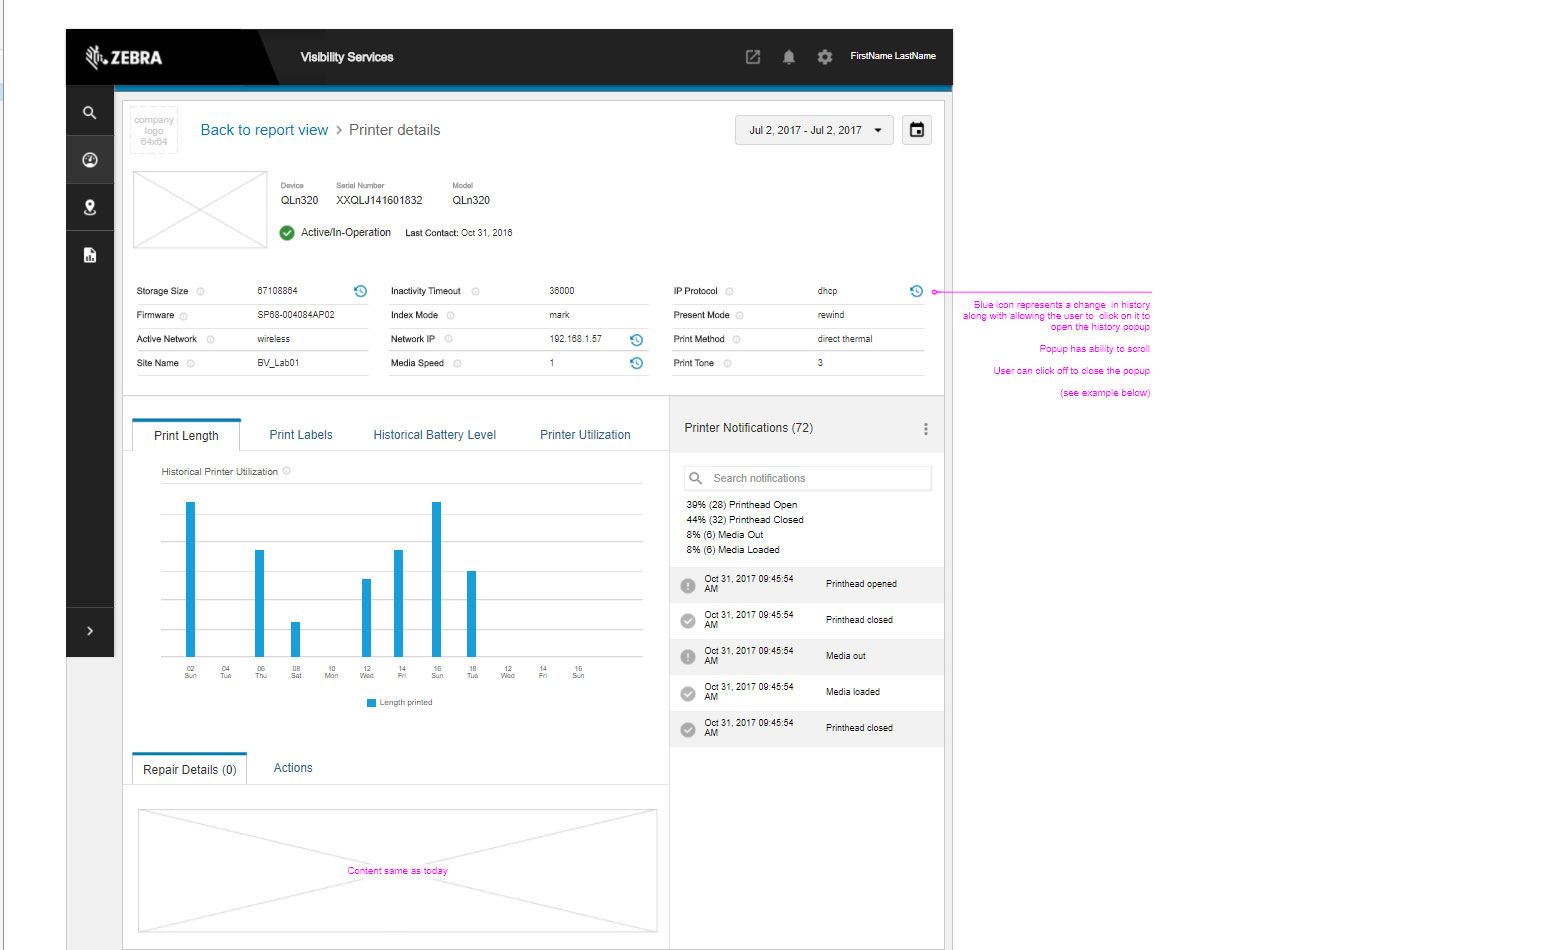Open the search icon in left sidebar
Screen dimensions: 1546x950
coord(90,113)
